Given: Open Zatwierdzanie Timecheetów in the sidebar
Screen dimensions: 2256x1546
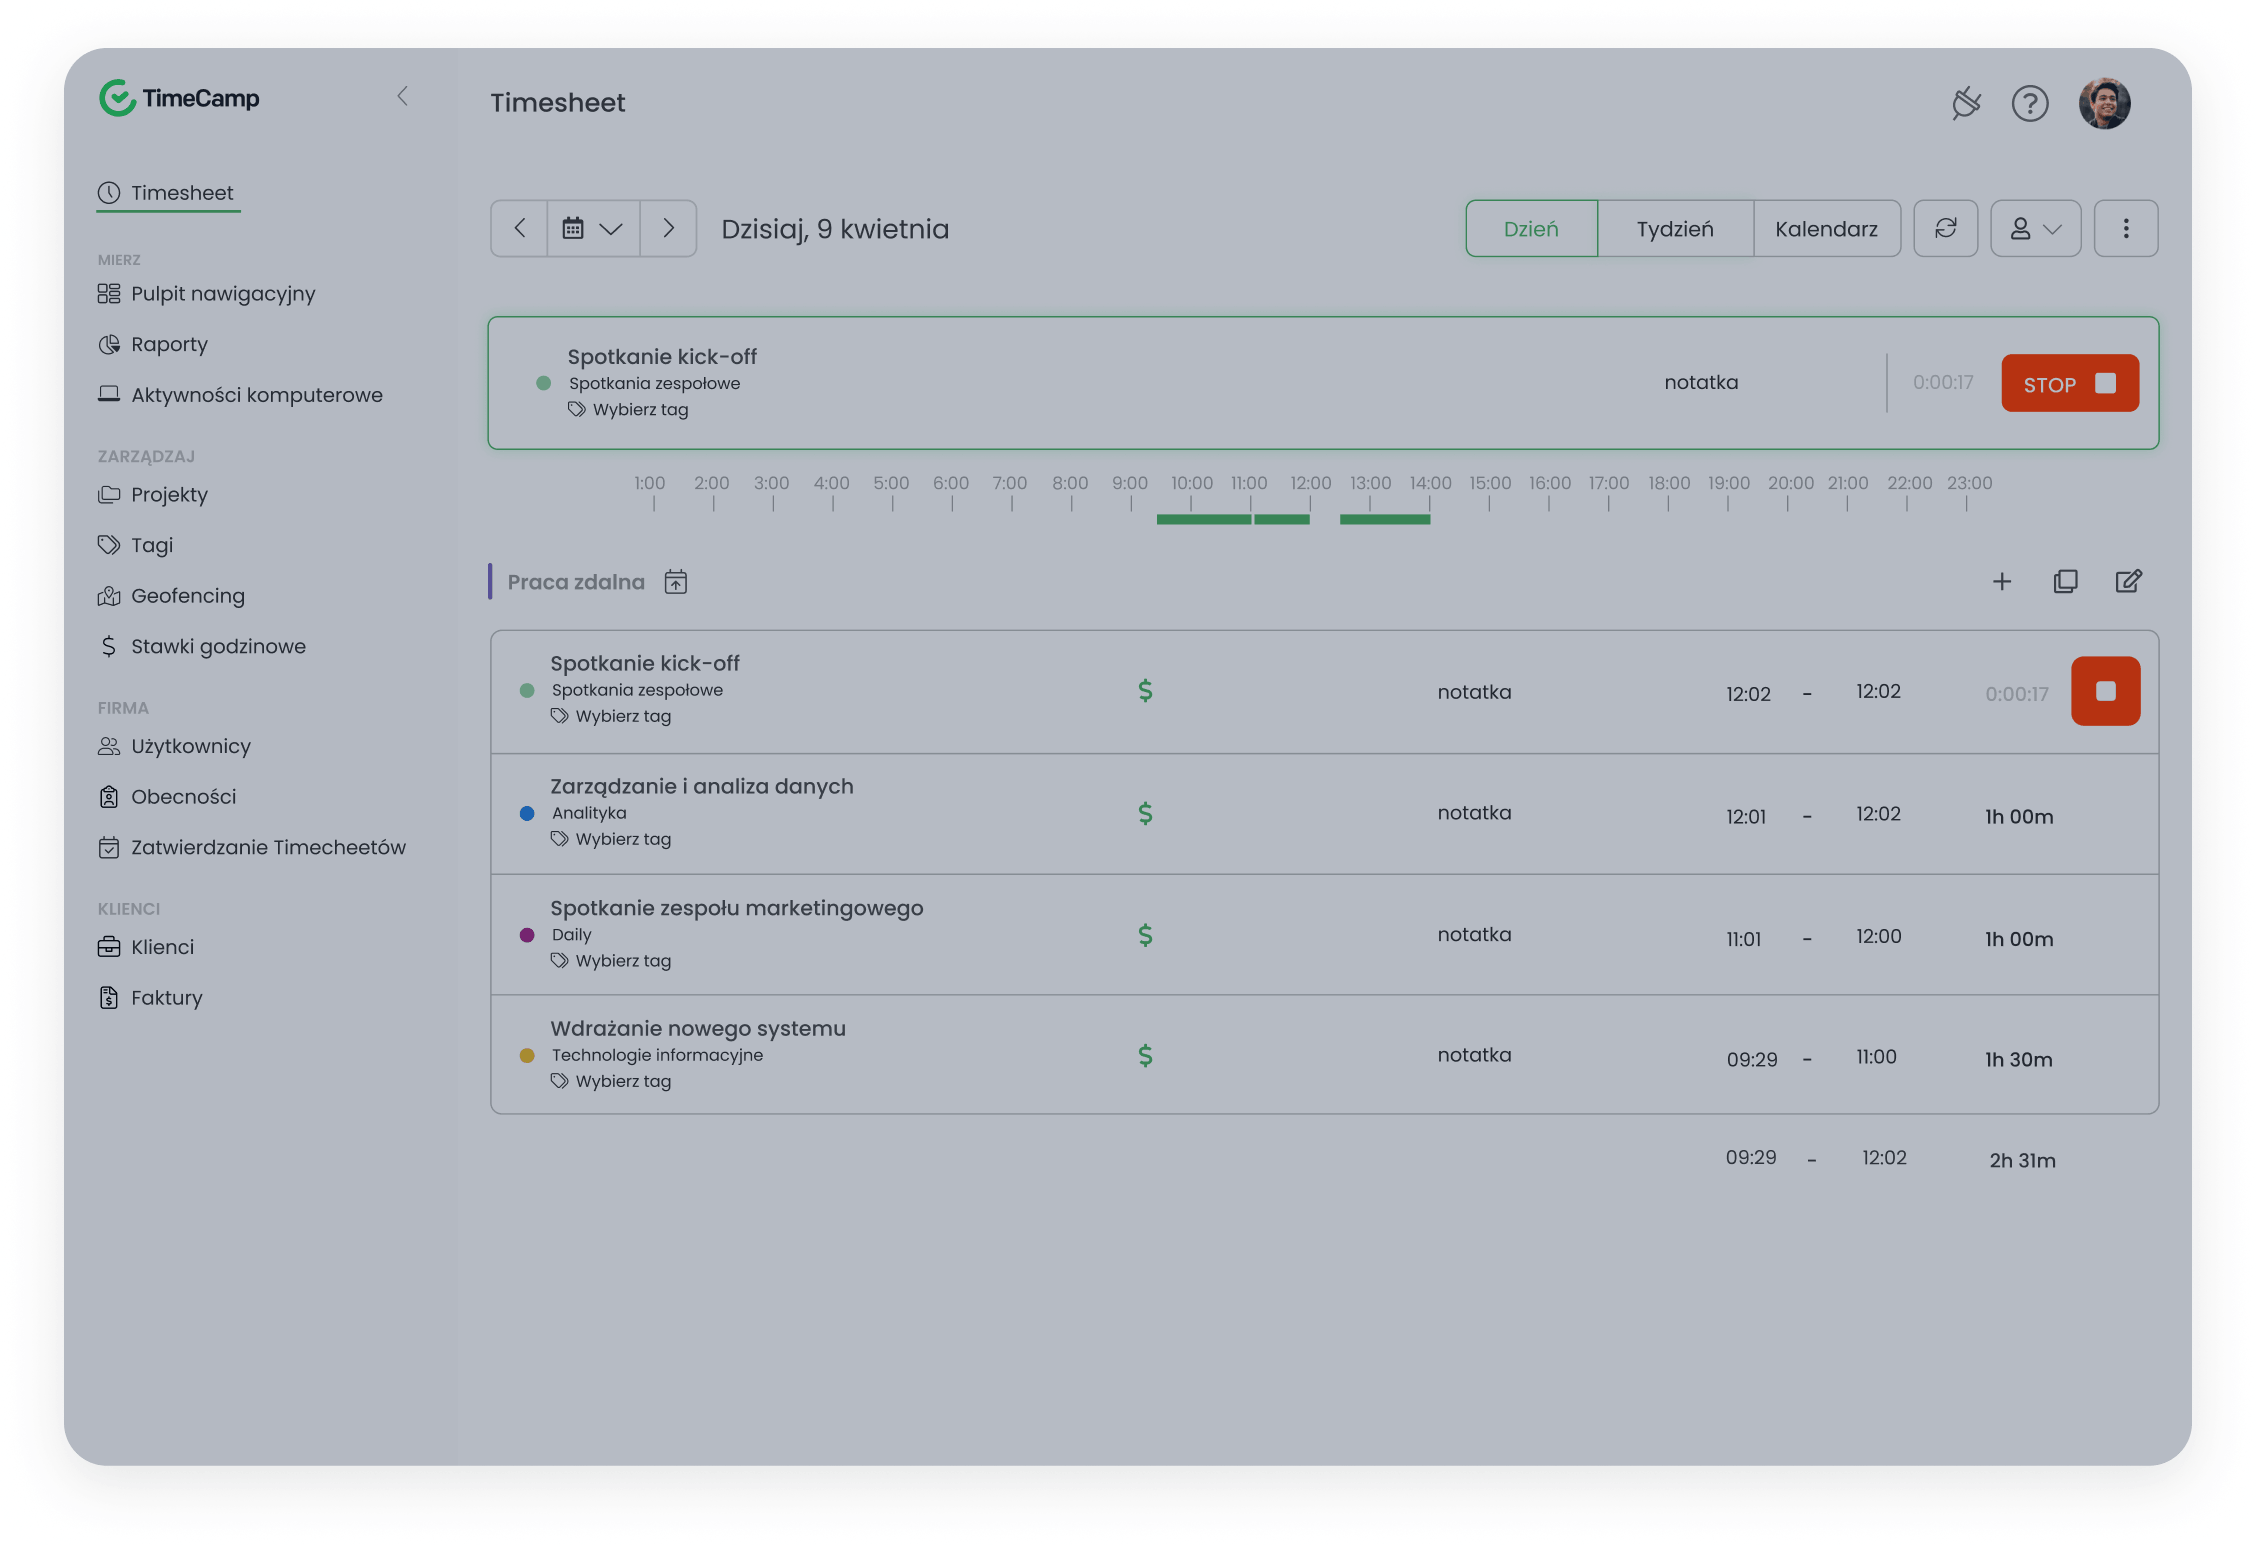Looking at the screenshot, I should click(252, 847).
